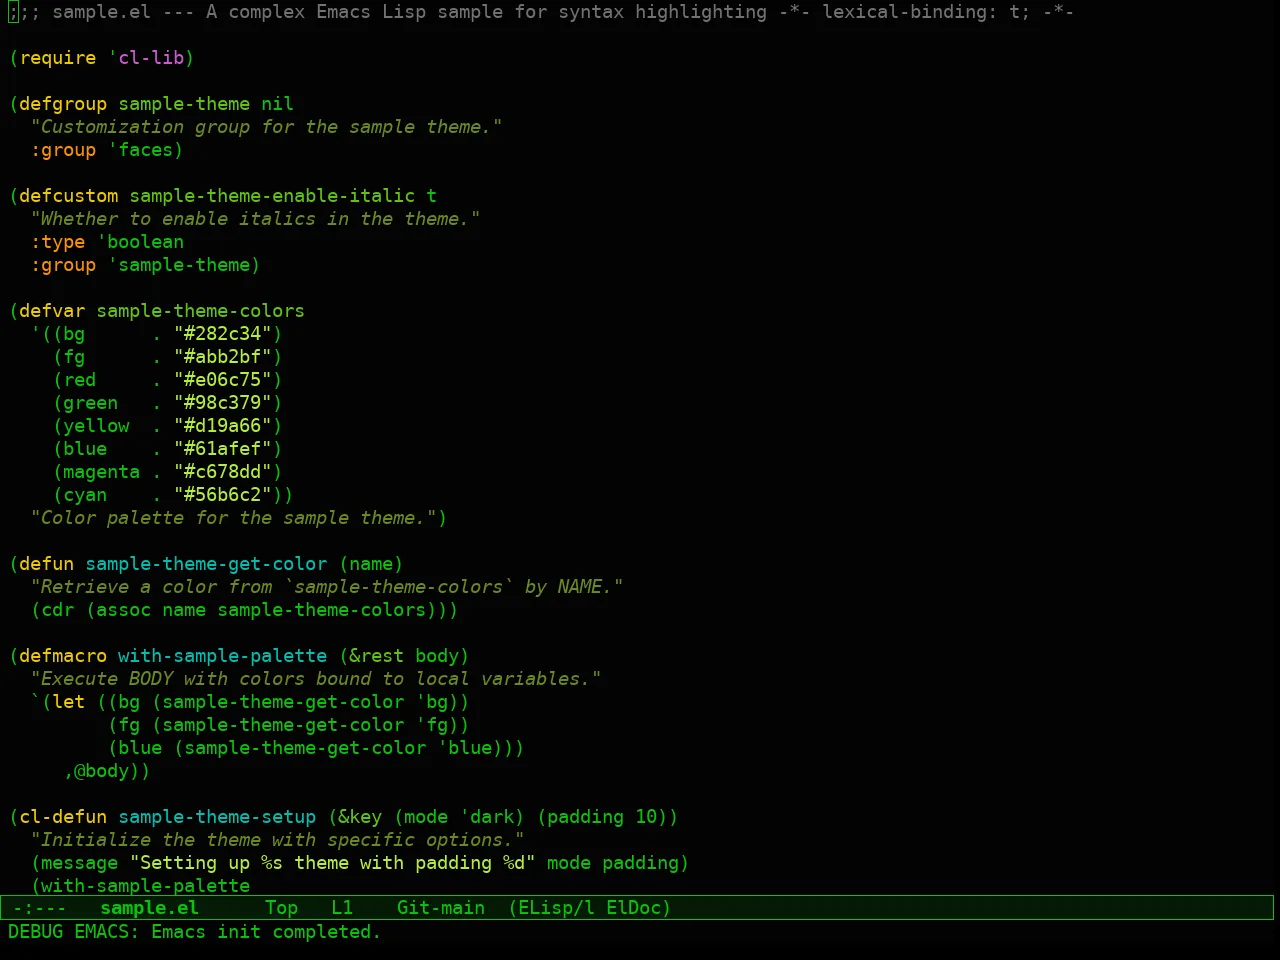Click 'sample-theme-enable-italic' variable name

point(272,196)
